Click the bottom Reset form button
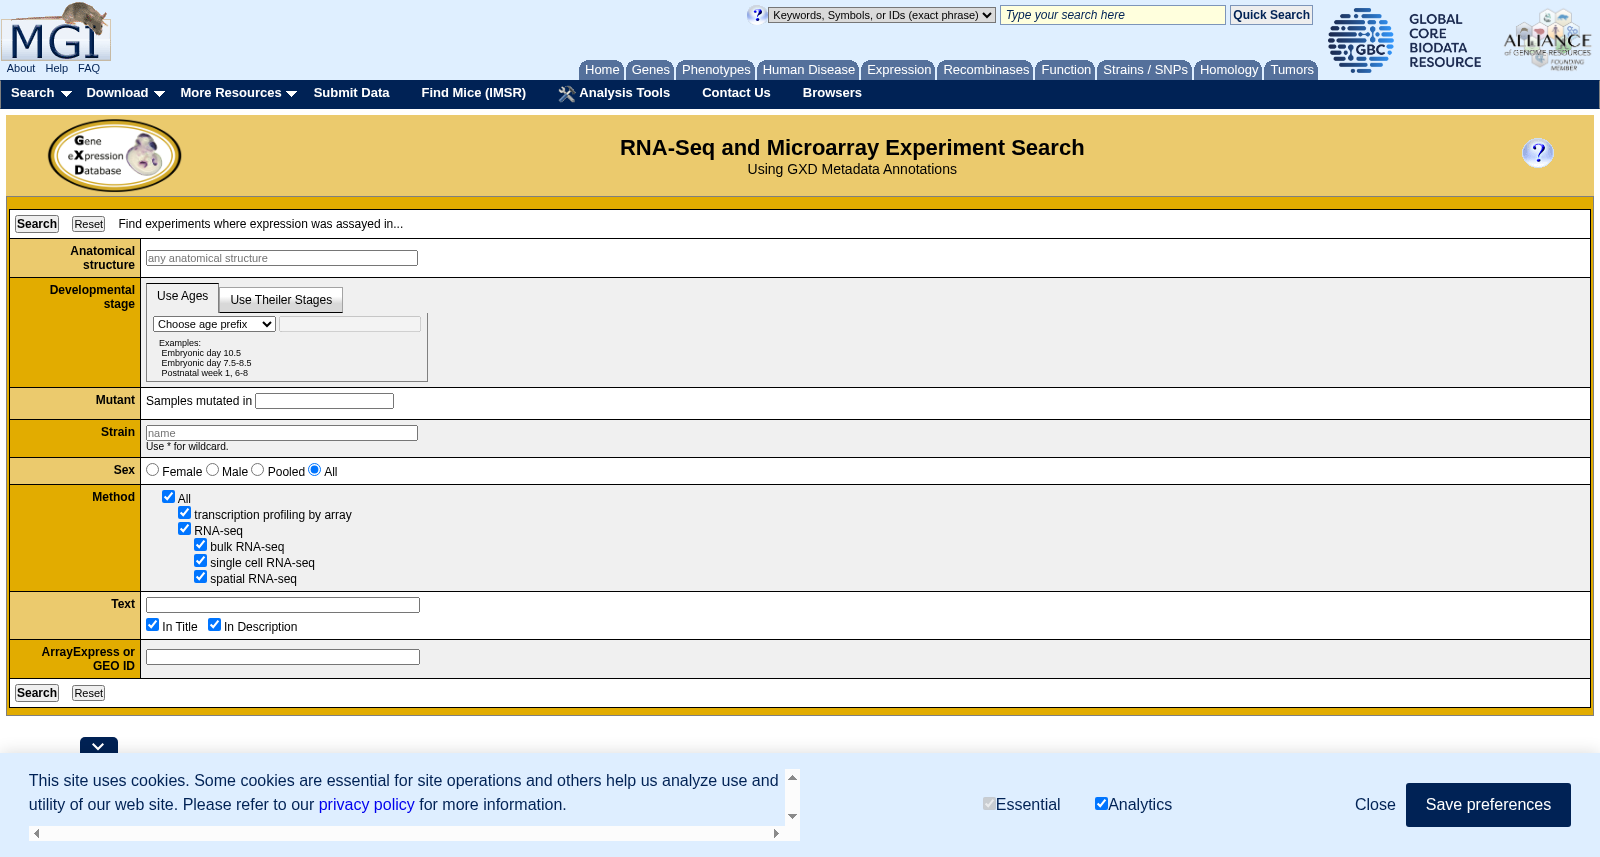 (x=88, y=694)
